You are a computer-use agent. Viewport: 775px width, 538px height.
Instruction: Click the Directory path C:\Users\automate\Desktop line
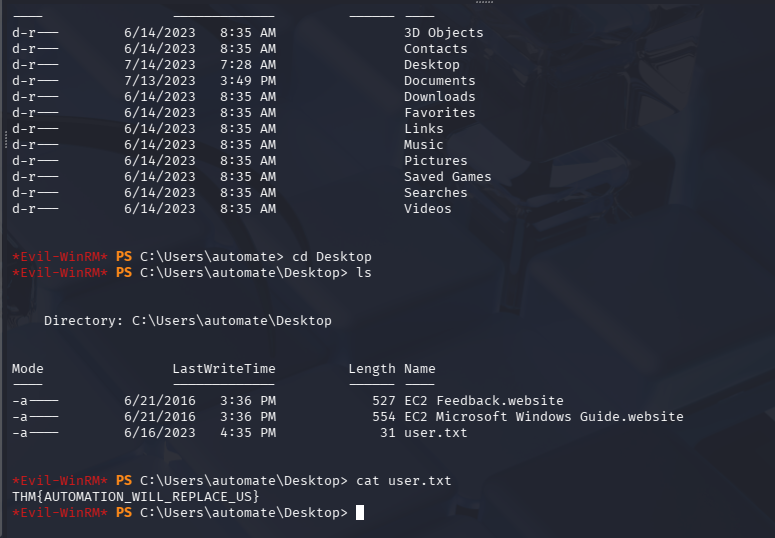click(x=188, y=321)
